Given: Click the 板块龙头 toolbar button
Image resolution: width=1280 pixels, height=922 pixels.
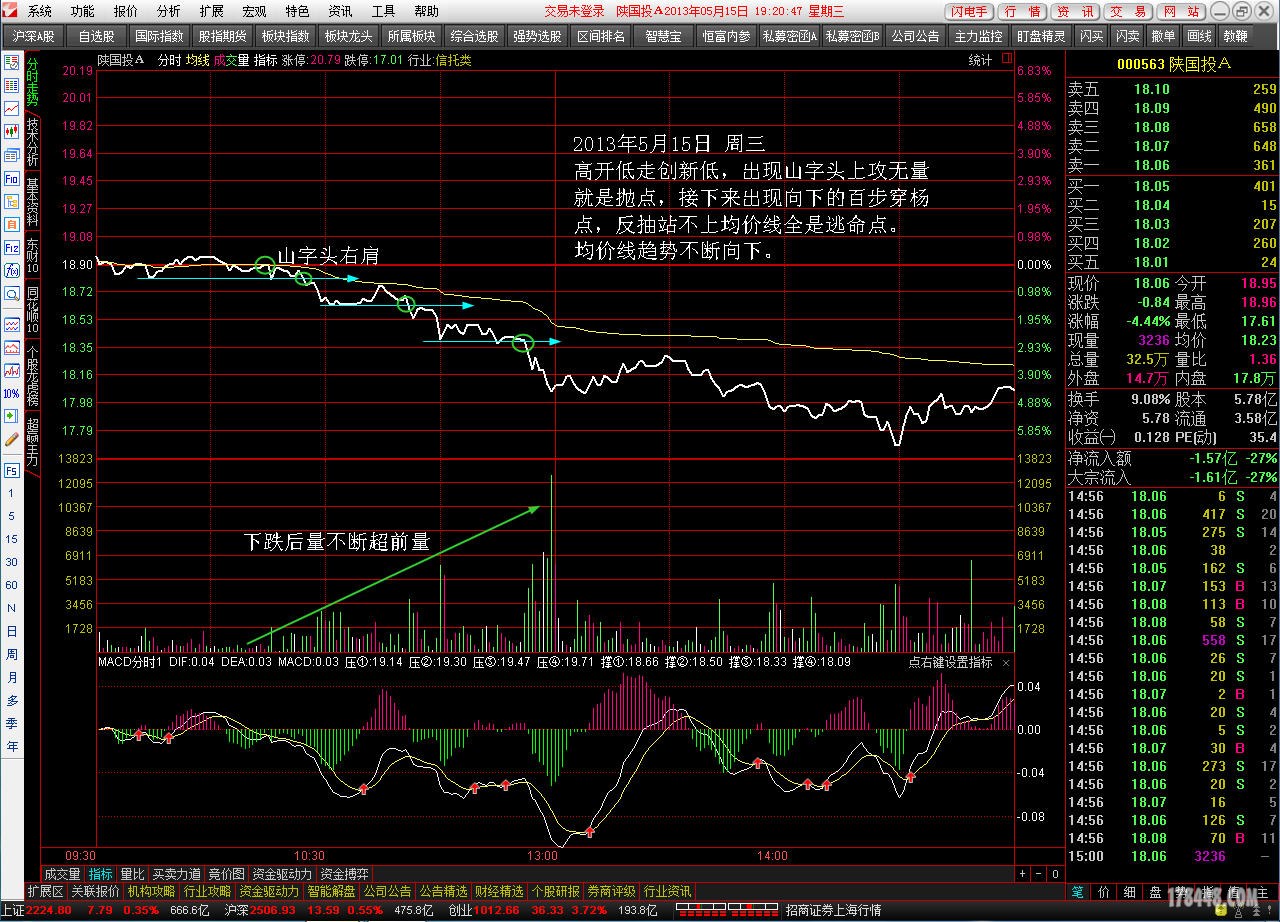Looking at the screenshot, I should pos(348,36).
